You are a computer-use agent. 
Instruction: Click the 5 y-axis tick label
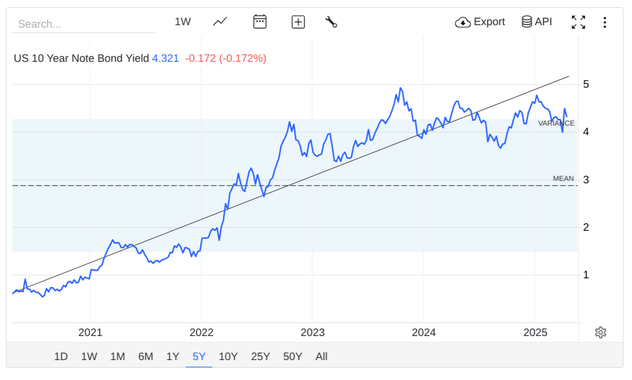point(586,85)
